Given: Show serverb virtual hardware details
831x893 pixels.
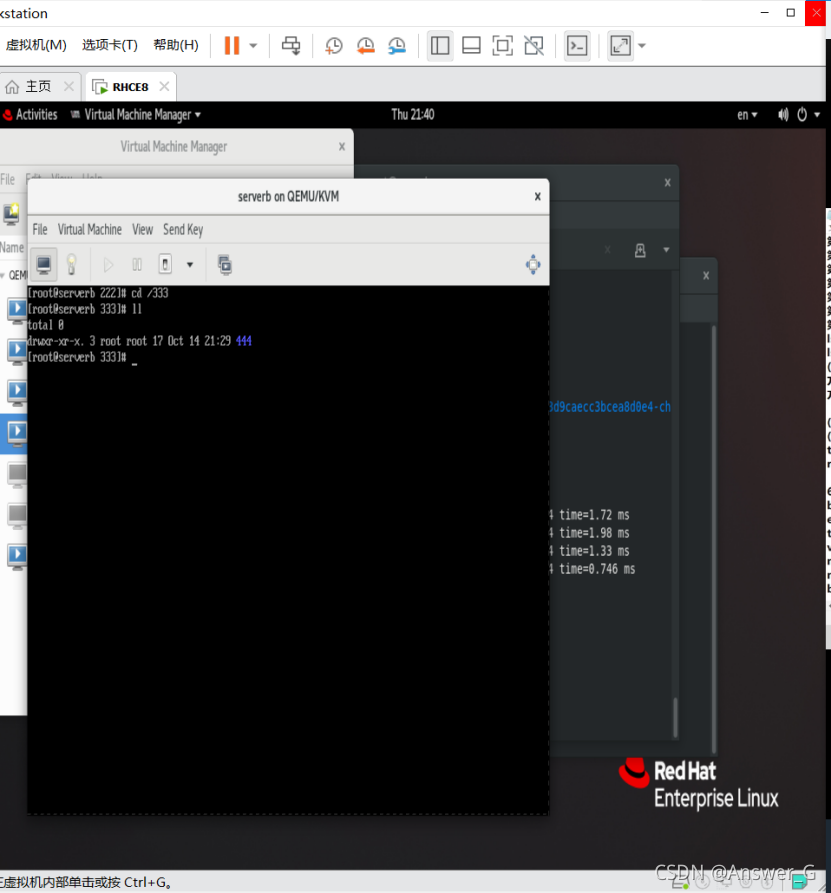Looking at the screenshot, I should [x=71, y=264].
